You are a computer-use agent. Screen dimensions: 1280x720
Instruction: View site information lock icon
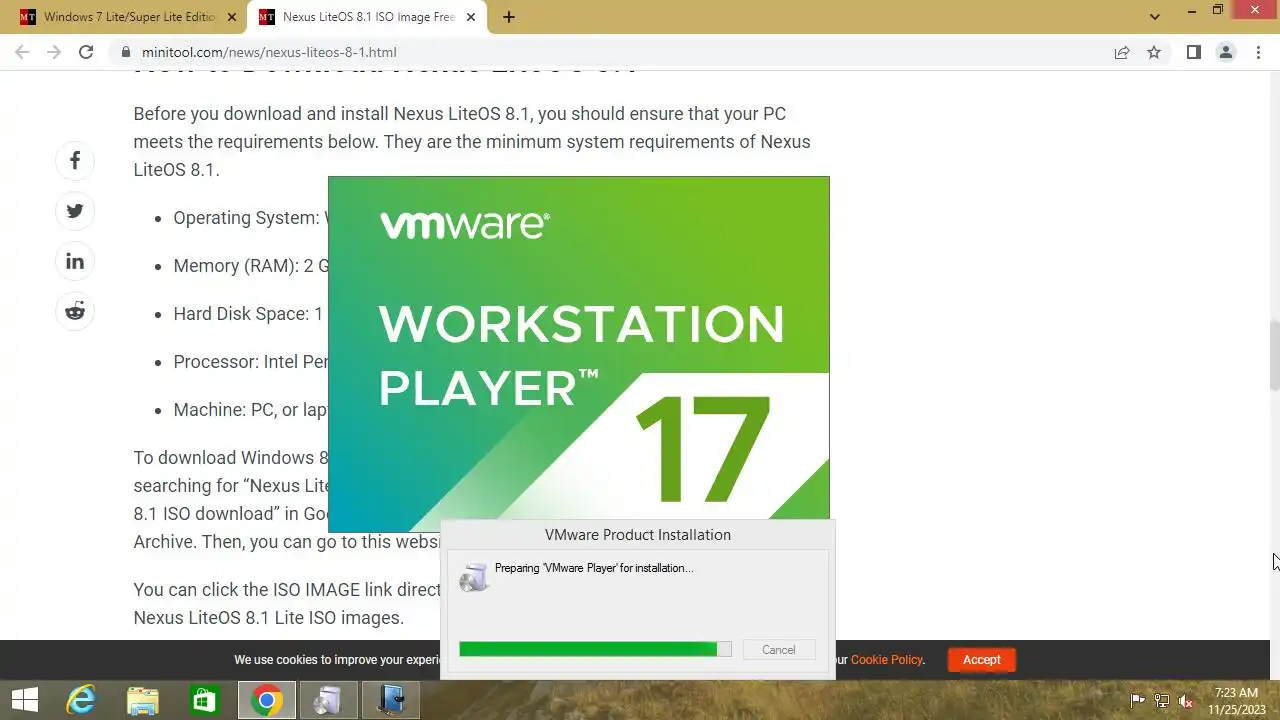[x=126, y=52]
